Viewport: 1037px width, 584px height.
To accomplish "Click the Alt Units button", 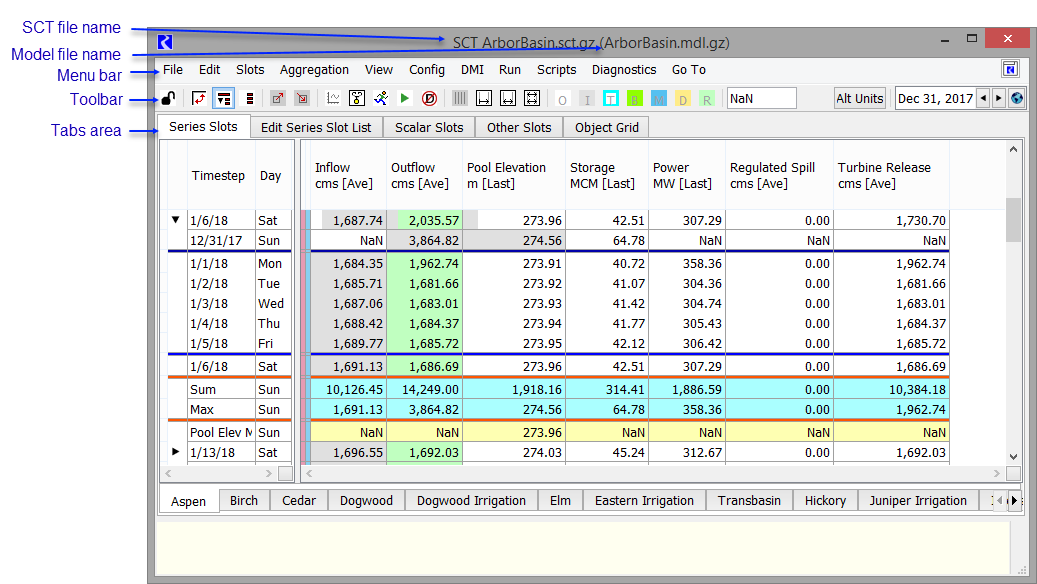I will point(860,98).
